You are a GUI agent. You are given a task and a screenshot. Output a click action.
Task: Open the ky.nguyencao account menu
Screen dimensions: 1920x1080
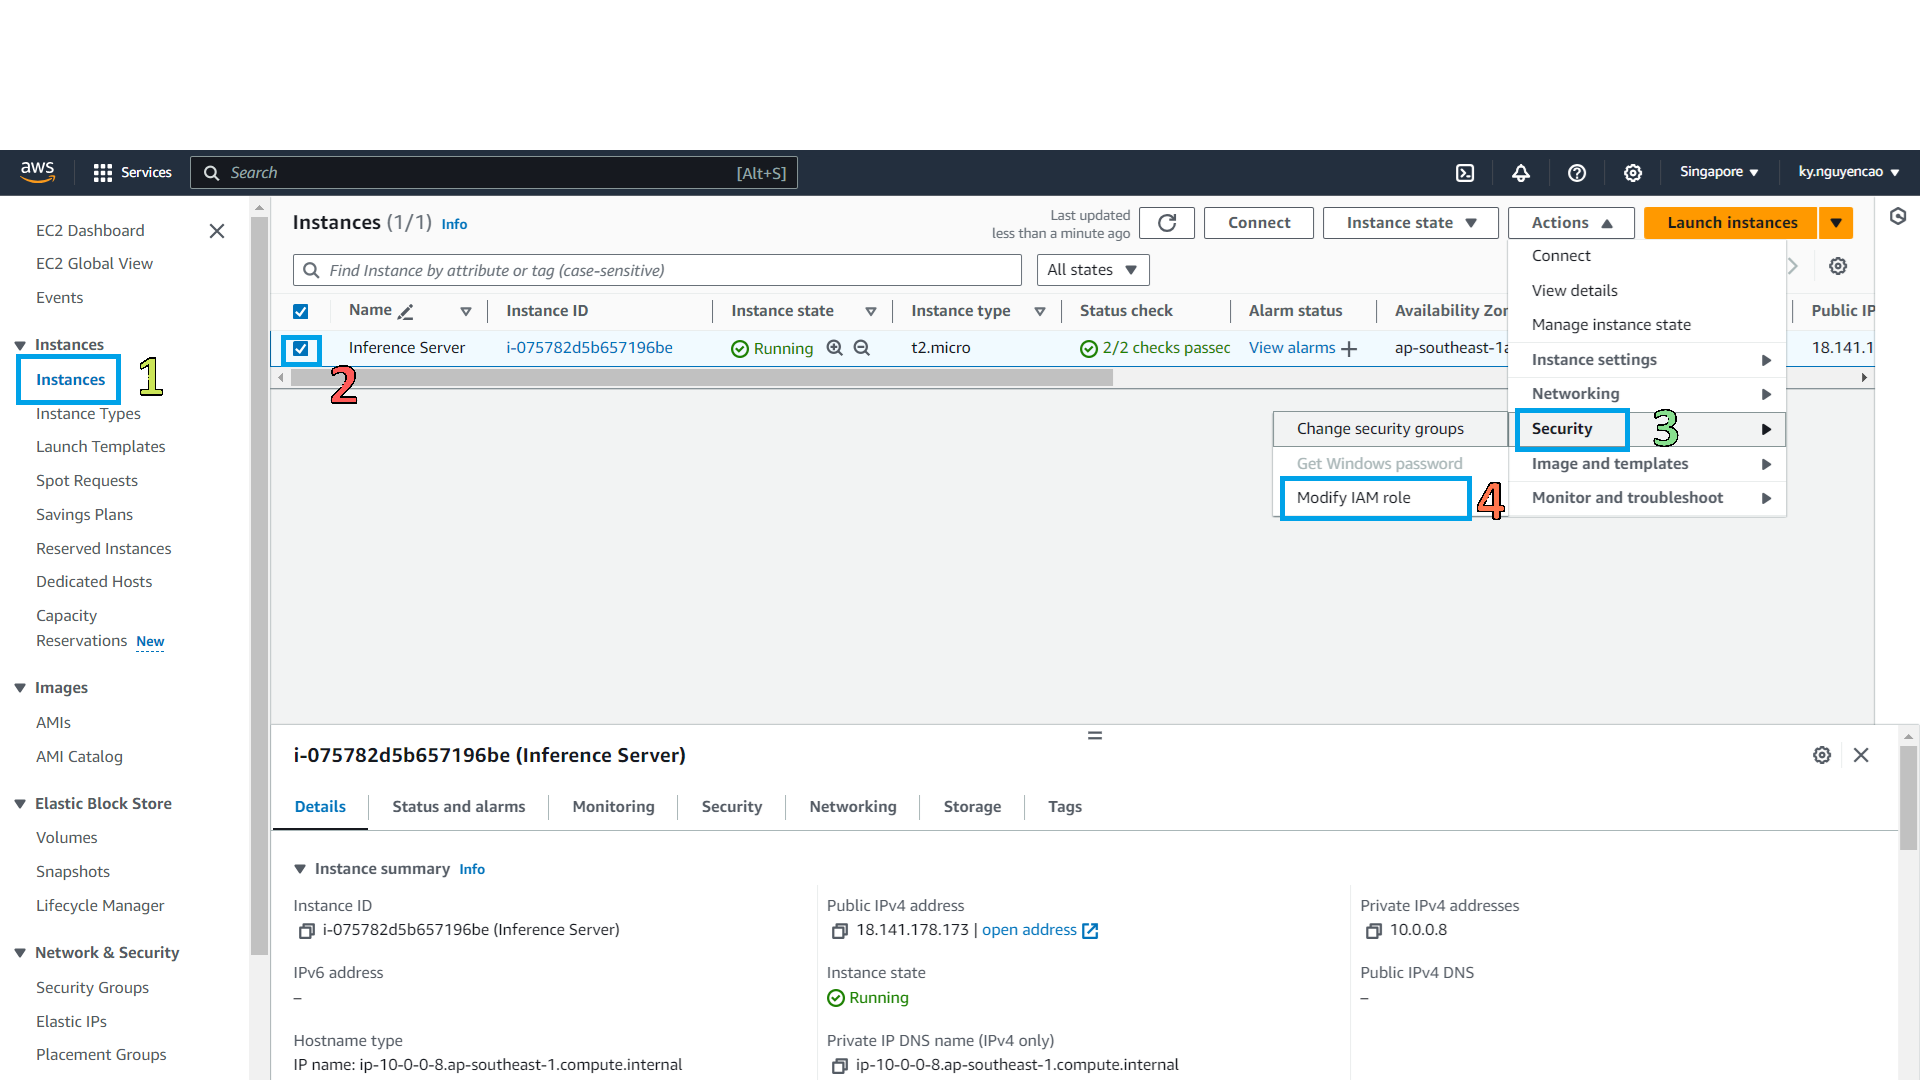click(x=1849, y=172)
